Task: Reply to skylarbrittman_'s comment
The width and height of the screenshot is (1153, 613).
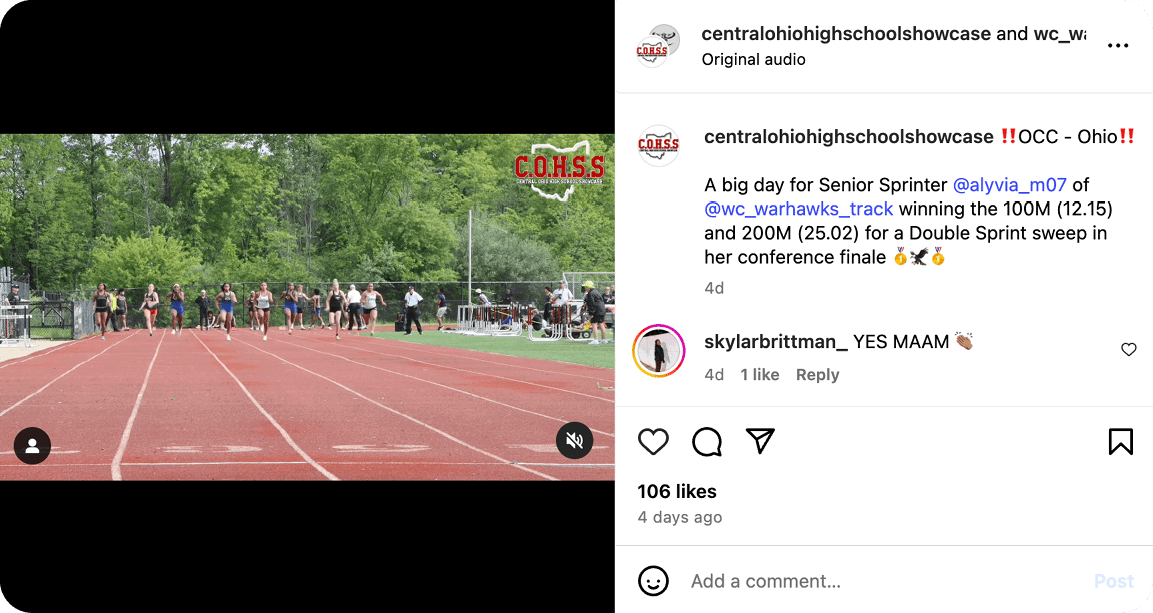Action: coord(817,375)
